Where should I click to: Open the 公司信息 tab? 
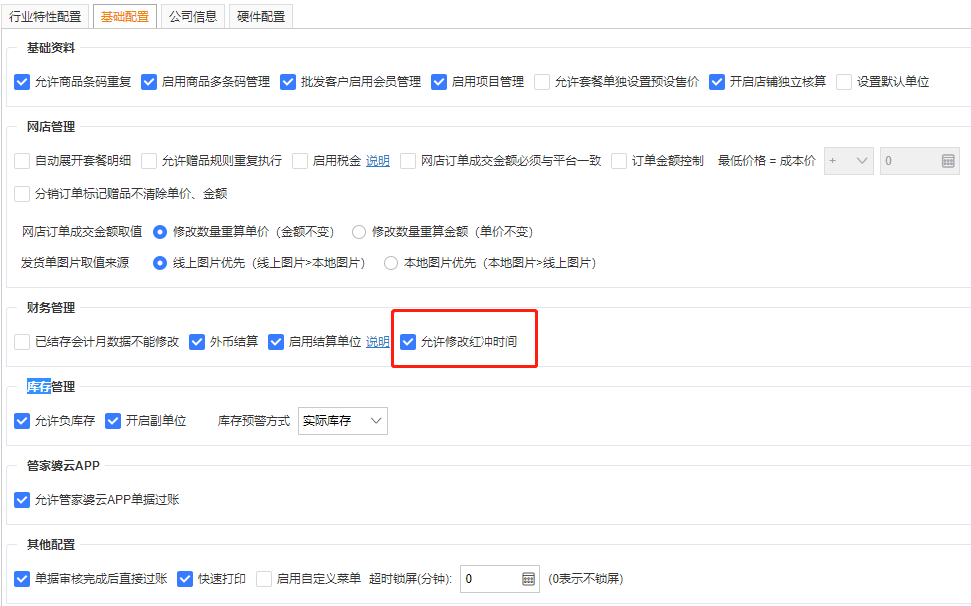point(193,17)
